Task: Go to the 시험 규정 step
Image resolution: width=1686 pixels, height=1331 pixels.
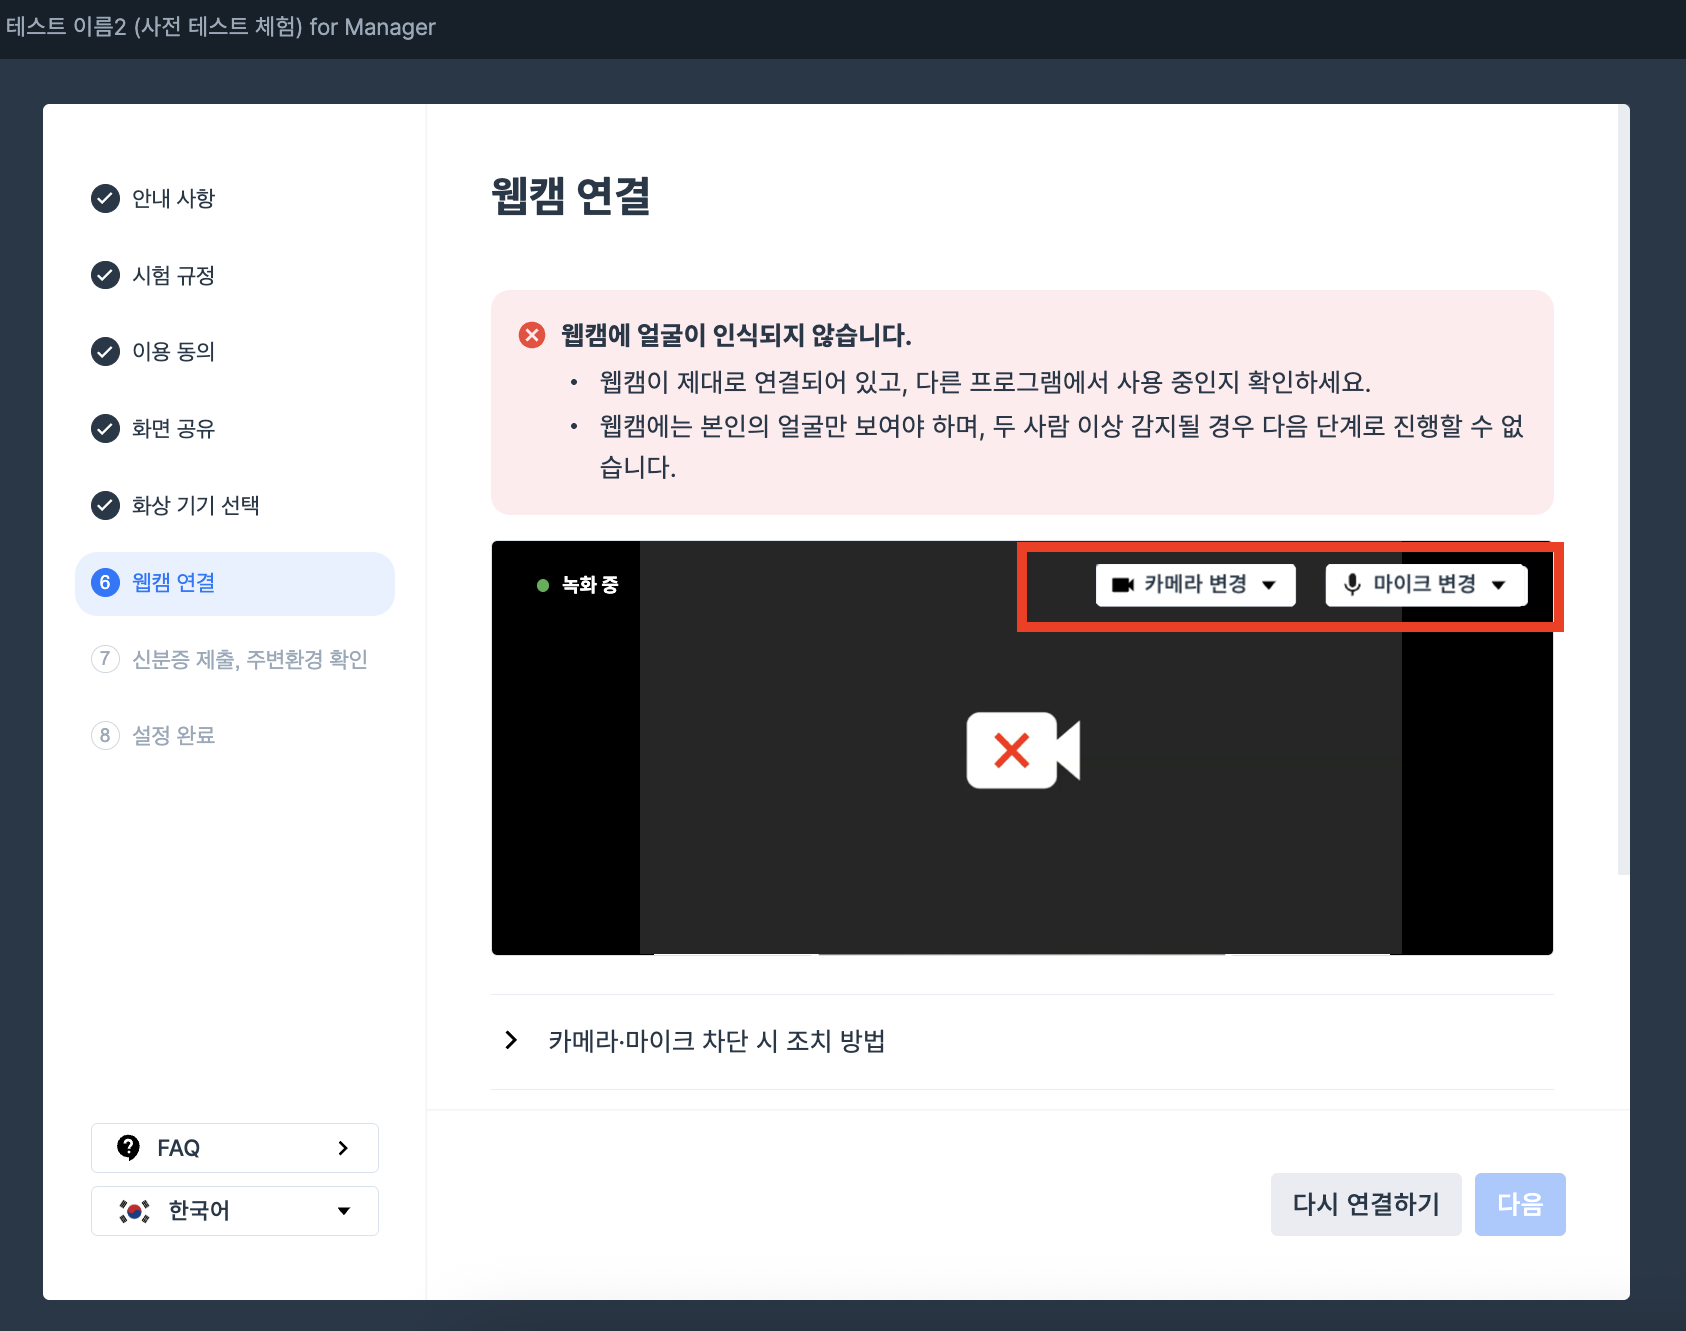Action: pyautogui.click(x=173, y=276)
